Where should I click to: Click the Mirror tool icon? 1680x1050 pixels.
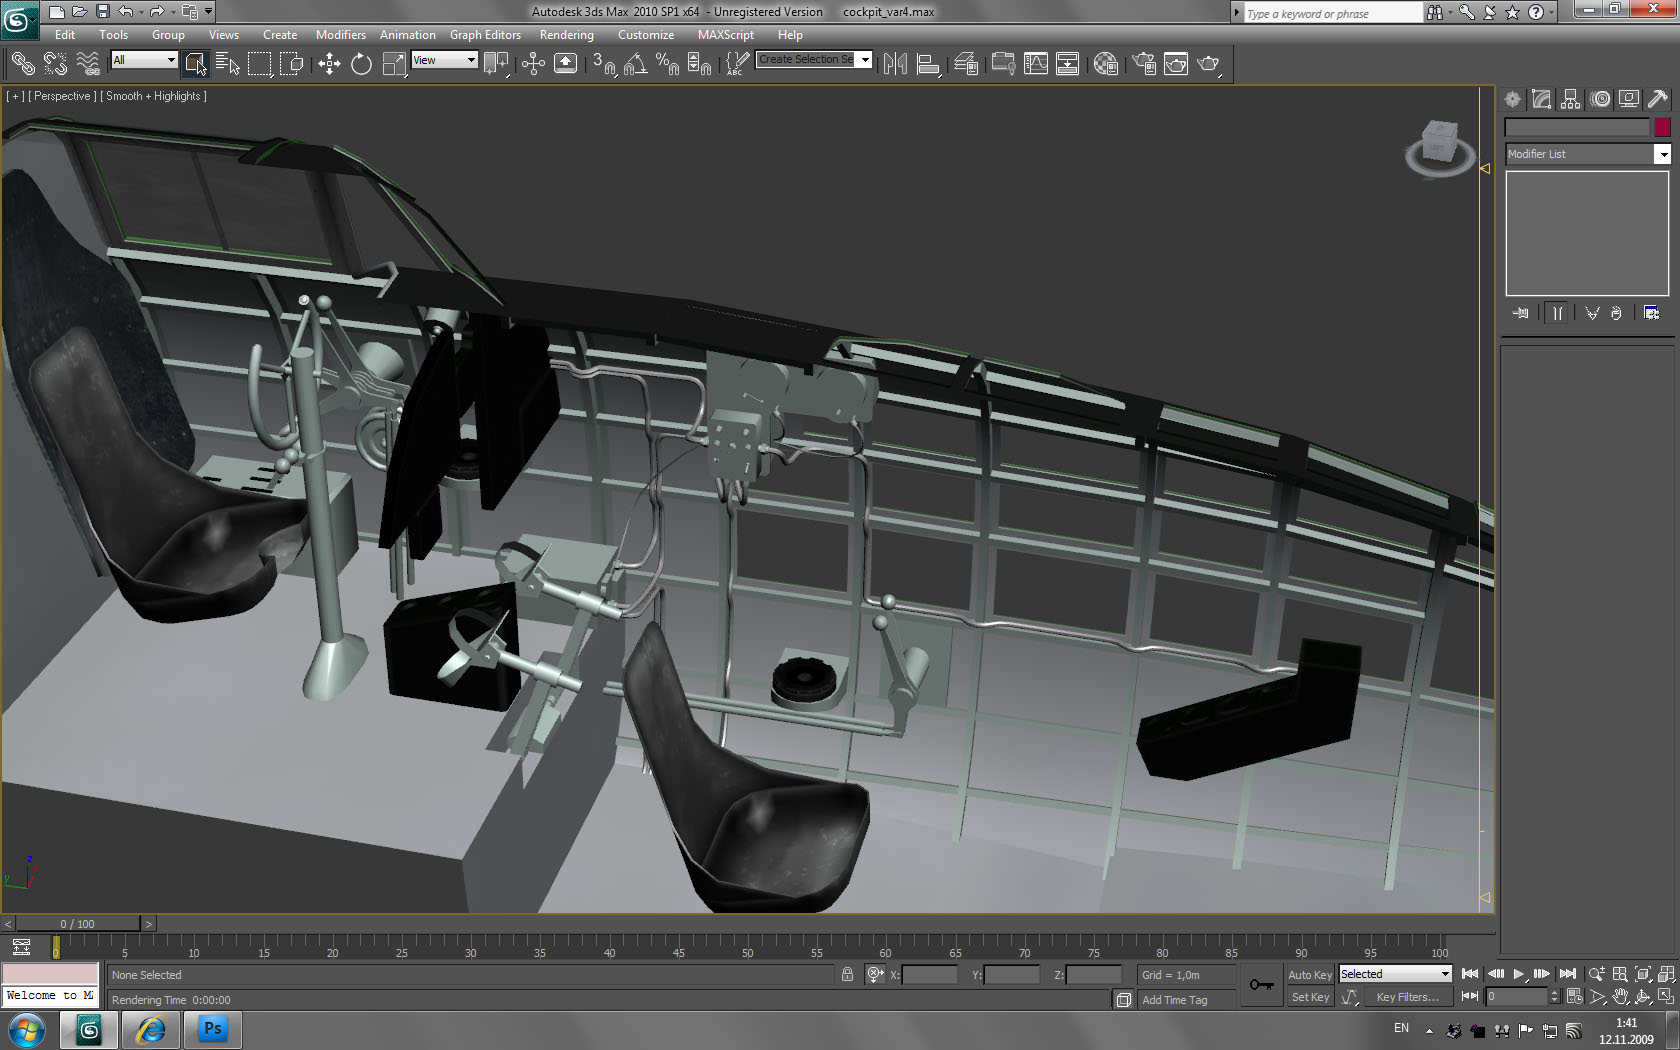click(895, 64)
